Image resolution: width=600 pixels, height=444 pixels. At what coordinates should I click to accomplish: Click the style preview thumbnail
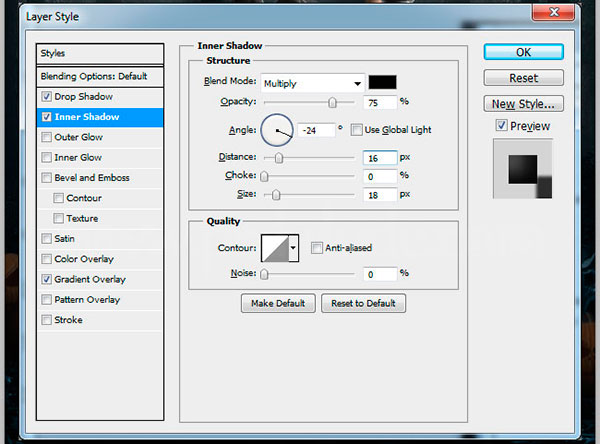(x=523, y=169)
